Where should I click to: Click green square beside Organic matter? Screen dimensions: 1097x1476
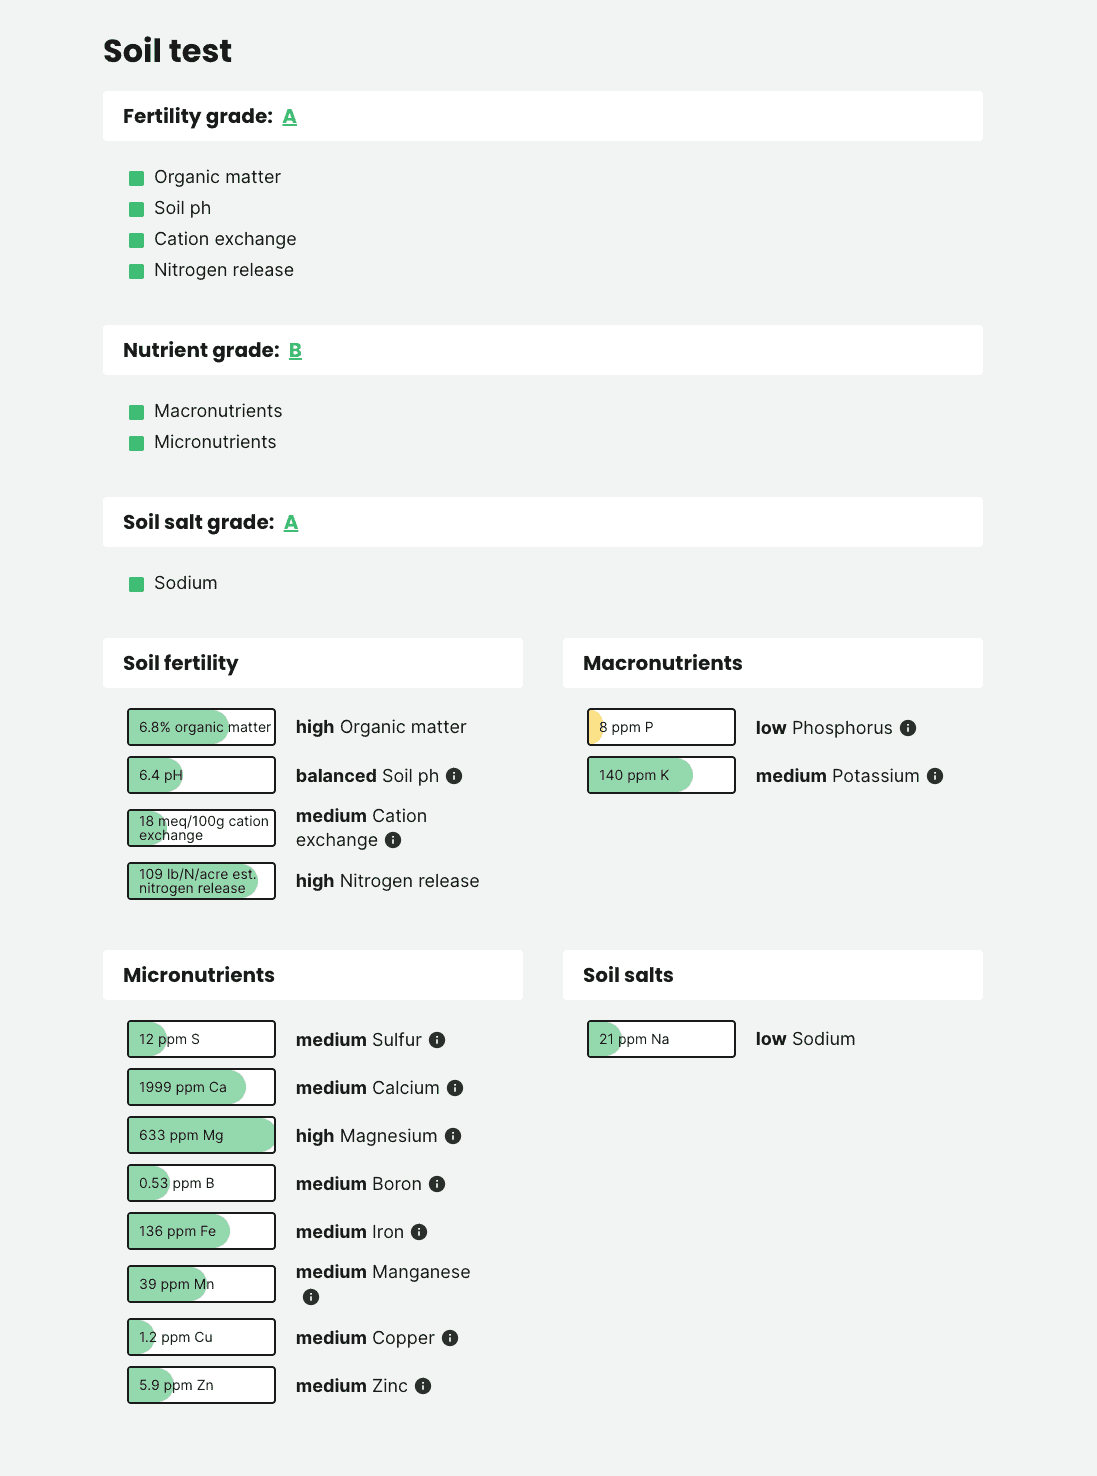click(x=137, y=178)
